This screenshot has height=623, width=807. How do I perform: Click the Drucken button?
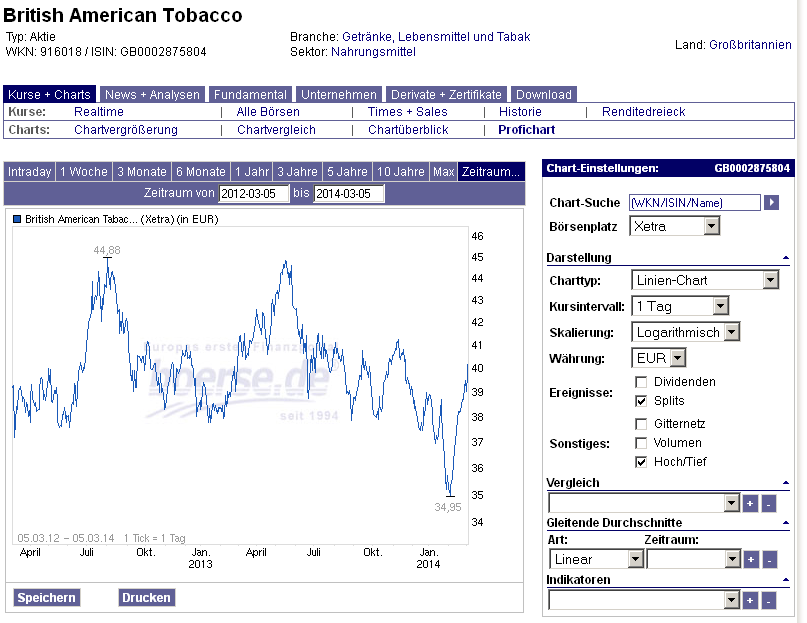pyautogui.click(x=146, y=598)
